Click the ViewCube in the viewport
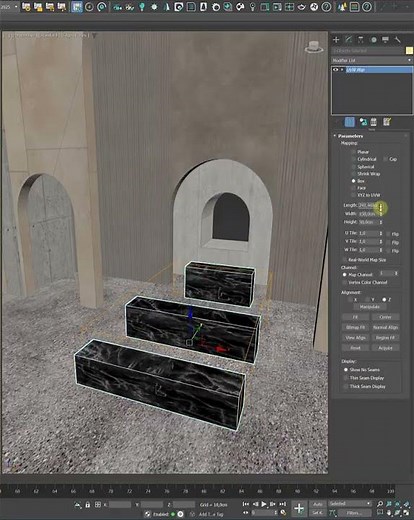The width and height of the screenshot is (414, 520). (x=314, y=47)
